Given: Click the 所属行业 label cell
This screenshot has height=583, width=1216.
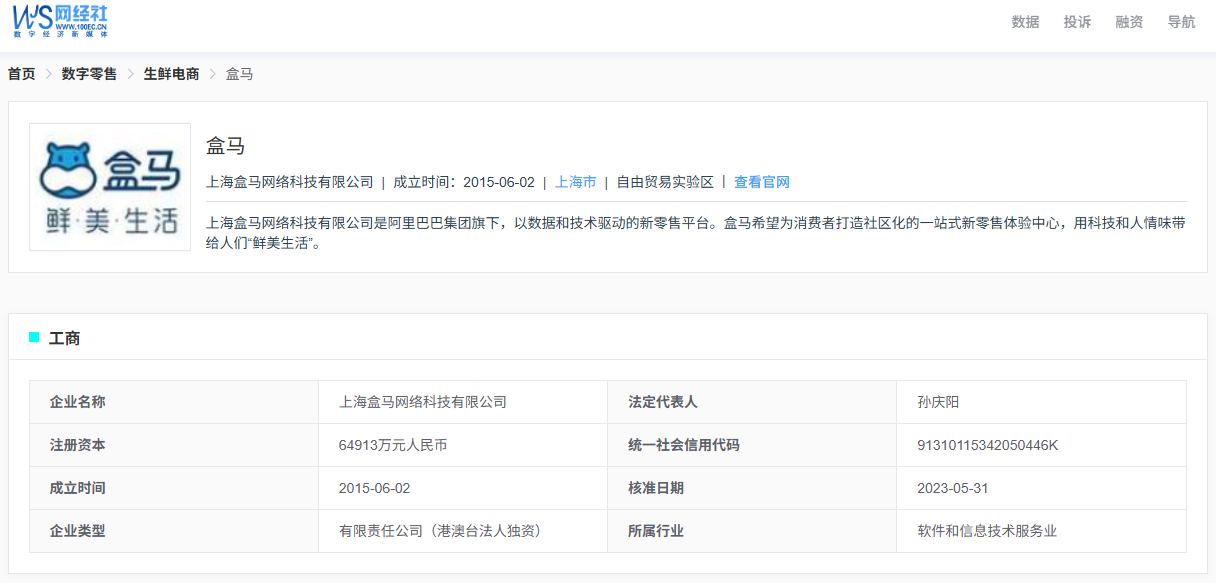Looking at the screenshot, I should tap(752, 531).
